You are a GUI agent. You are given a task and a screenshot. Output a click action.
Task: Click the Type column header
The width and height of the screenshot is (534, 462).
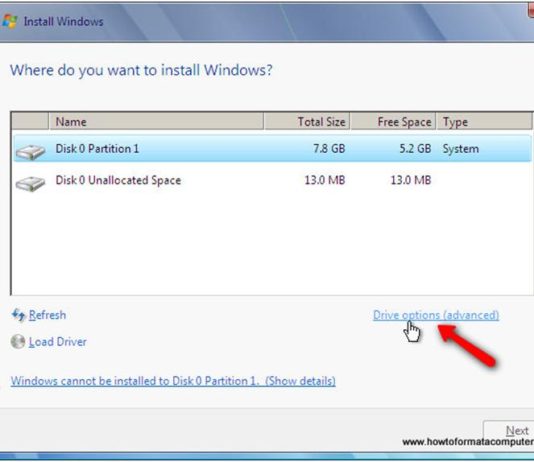484,122
